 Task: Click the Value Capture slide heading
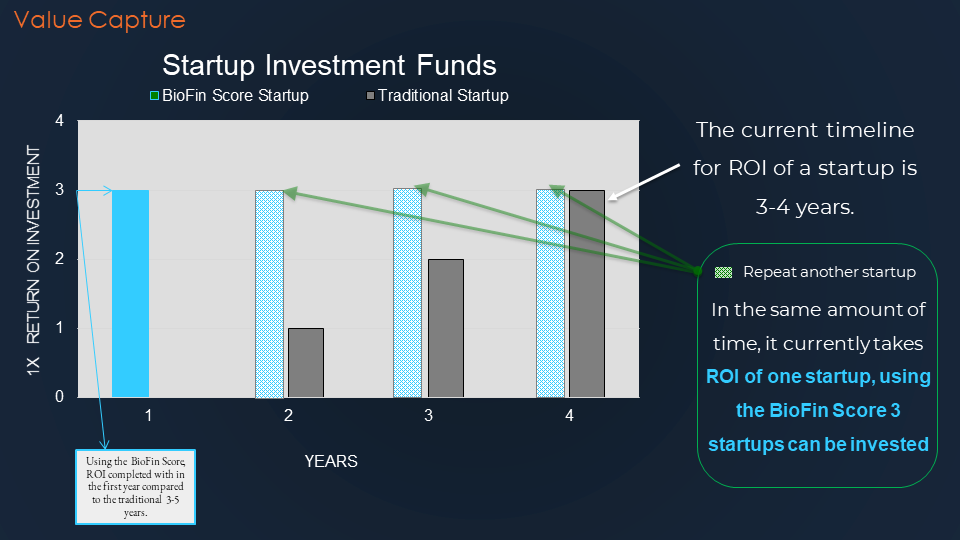(x=100, y=20)
